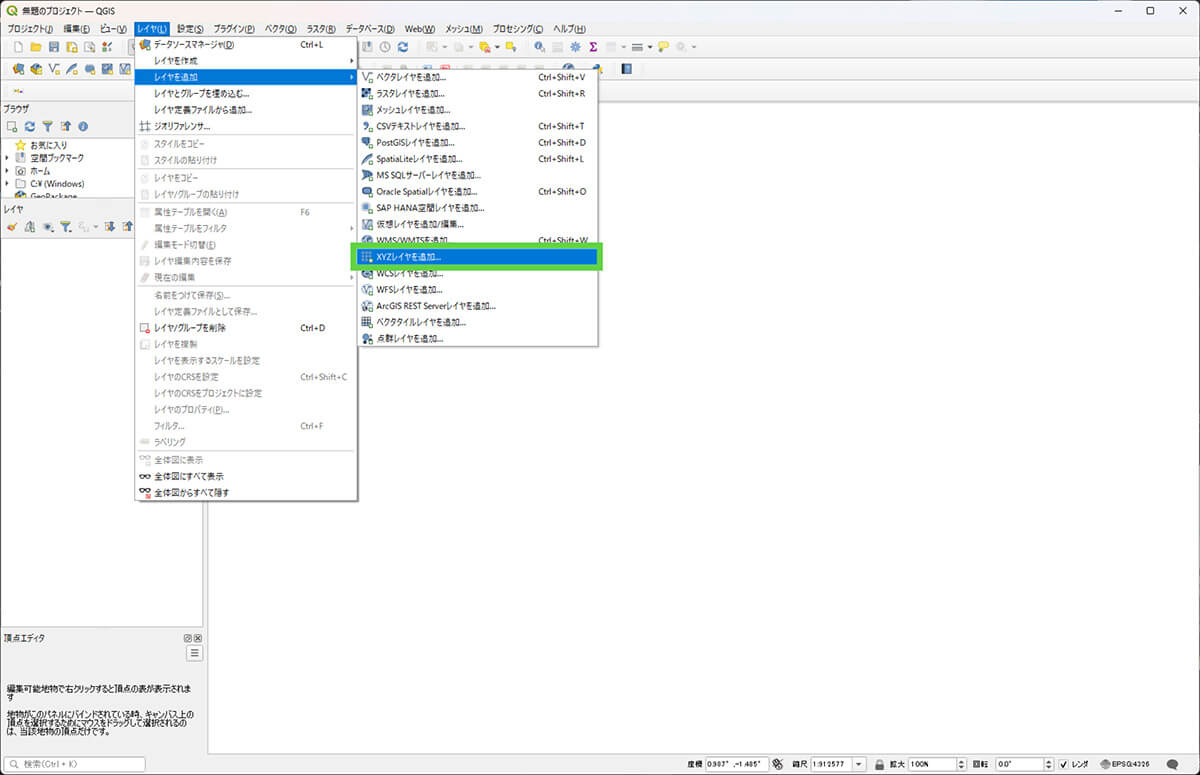Open the プラグイン(P) menu
This screenshot has width=1200, height=775.
[x=233, y=29]
